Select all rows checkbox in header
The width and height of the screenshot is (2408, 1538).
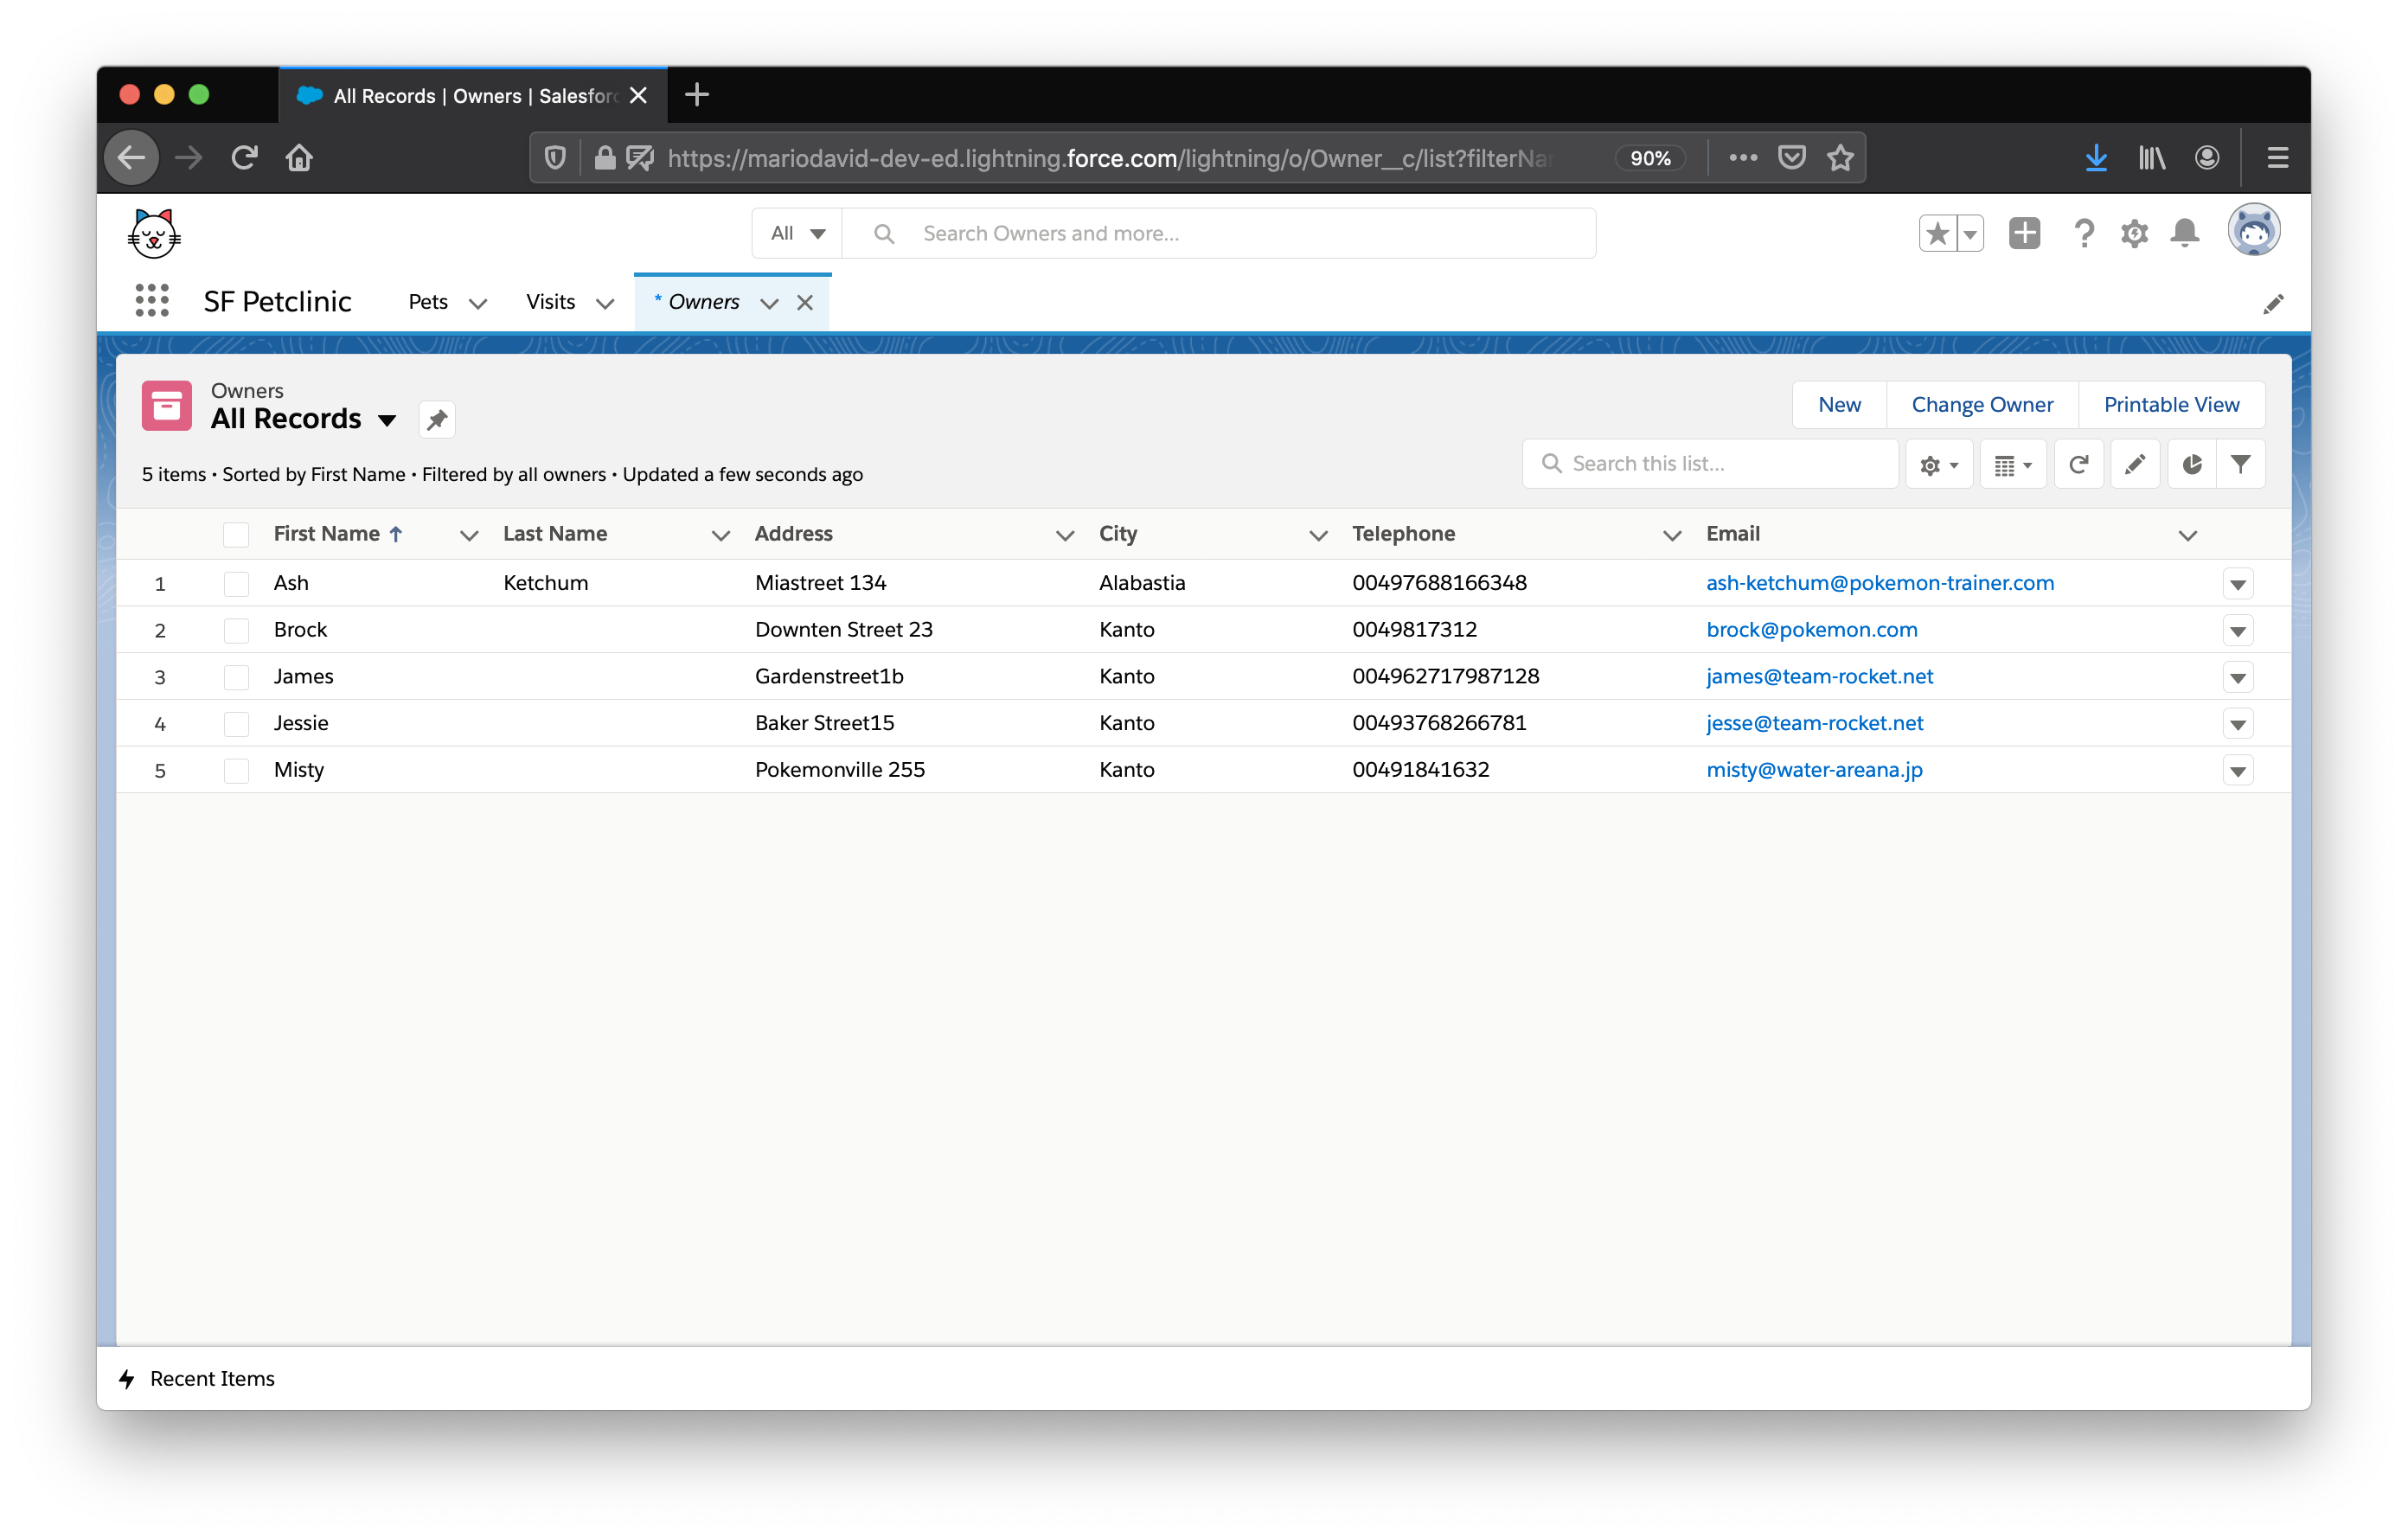236,535
